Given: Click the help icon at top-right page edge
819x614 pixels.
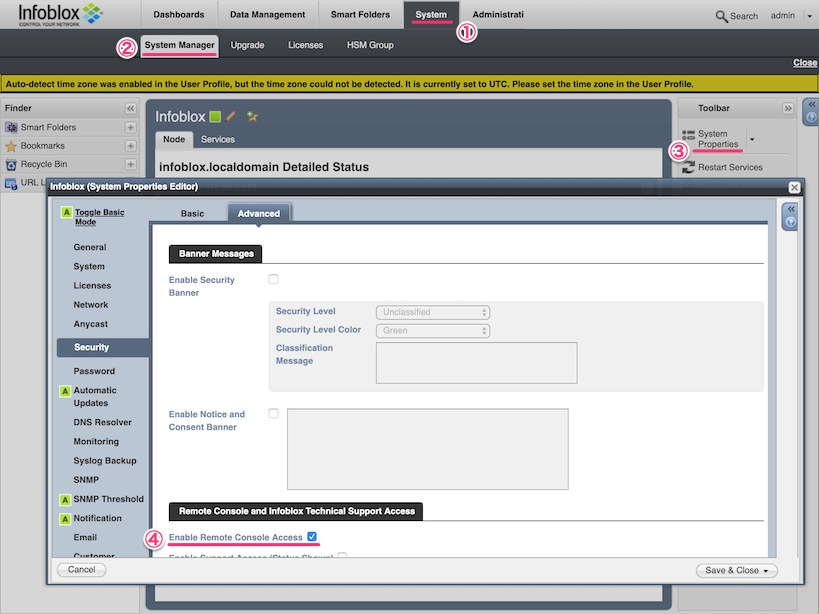Looking at the screenshot, I should click(x=811, y=117).
